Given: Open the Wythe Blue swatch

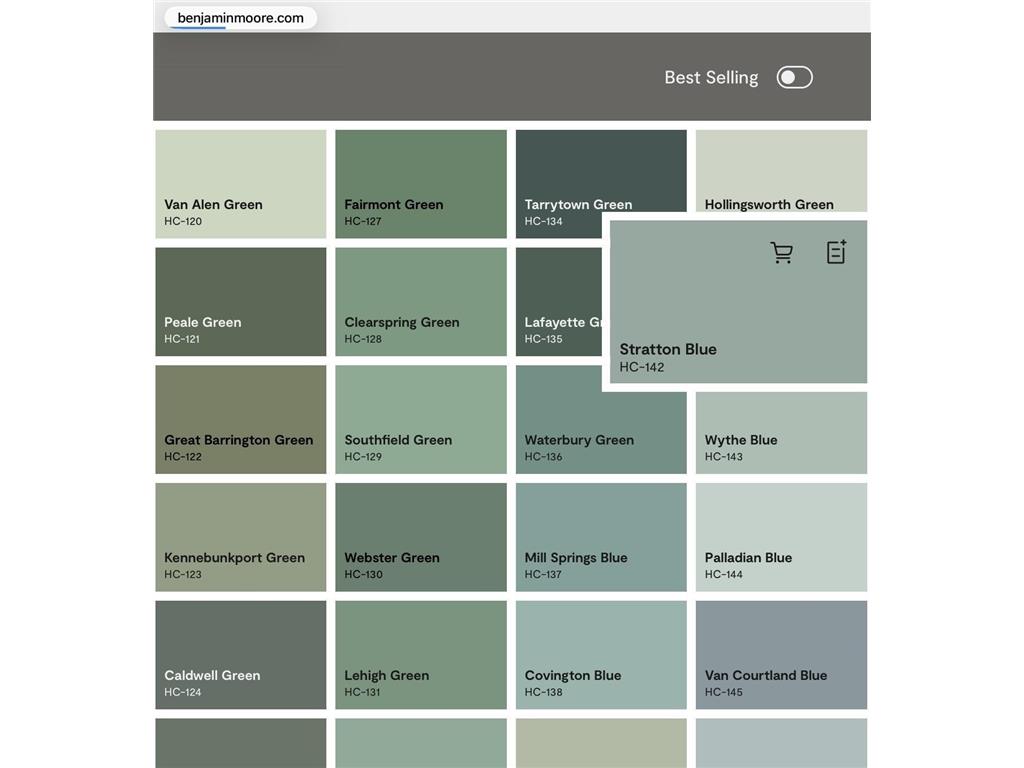Looking at the screenshot, I should 781,433.
